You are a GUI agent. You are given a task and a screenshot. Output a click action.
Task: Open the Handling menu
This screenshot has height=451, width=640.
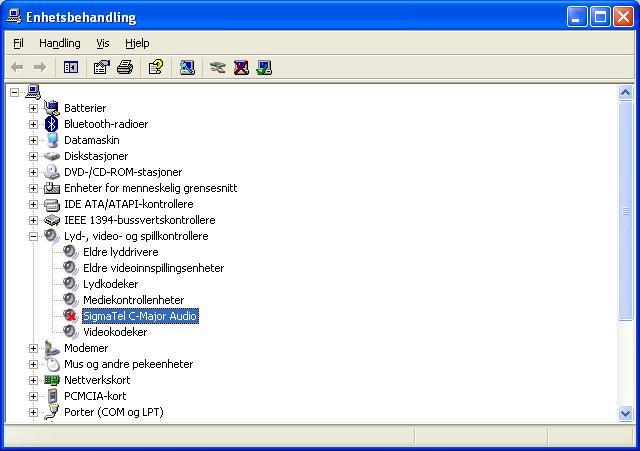point(60,43)
